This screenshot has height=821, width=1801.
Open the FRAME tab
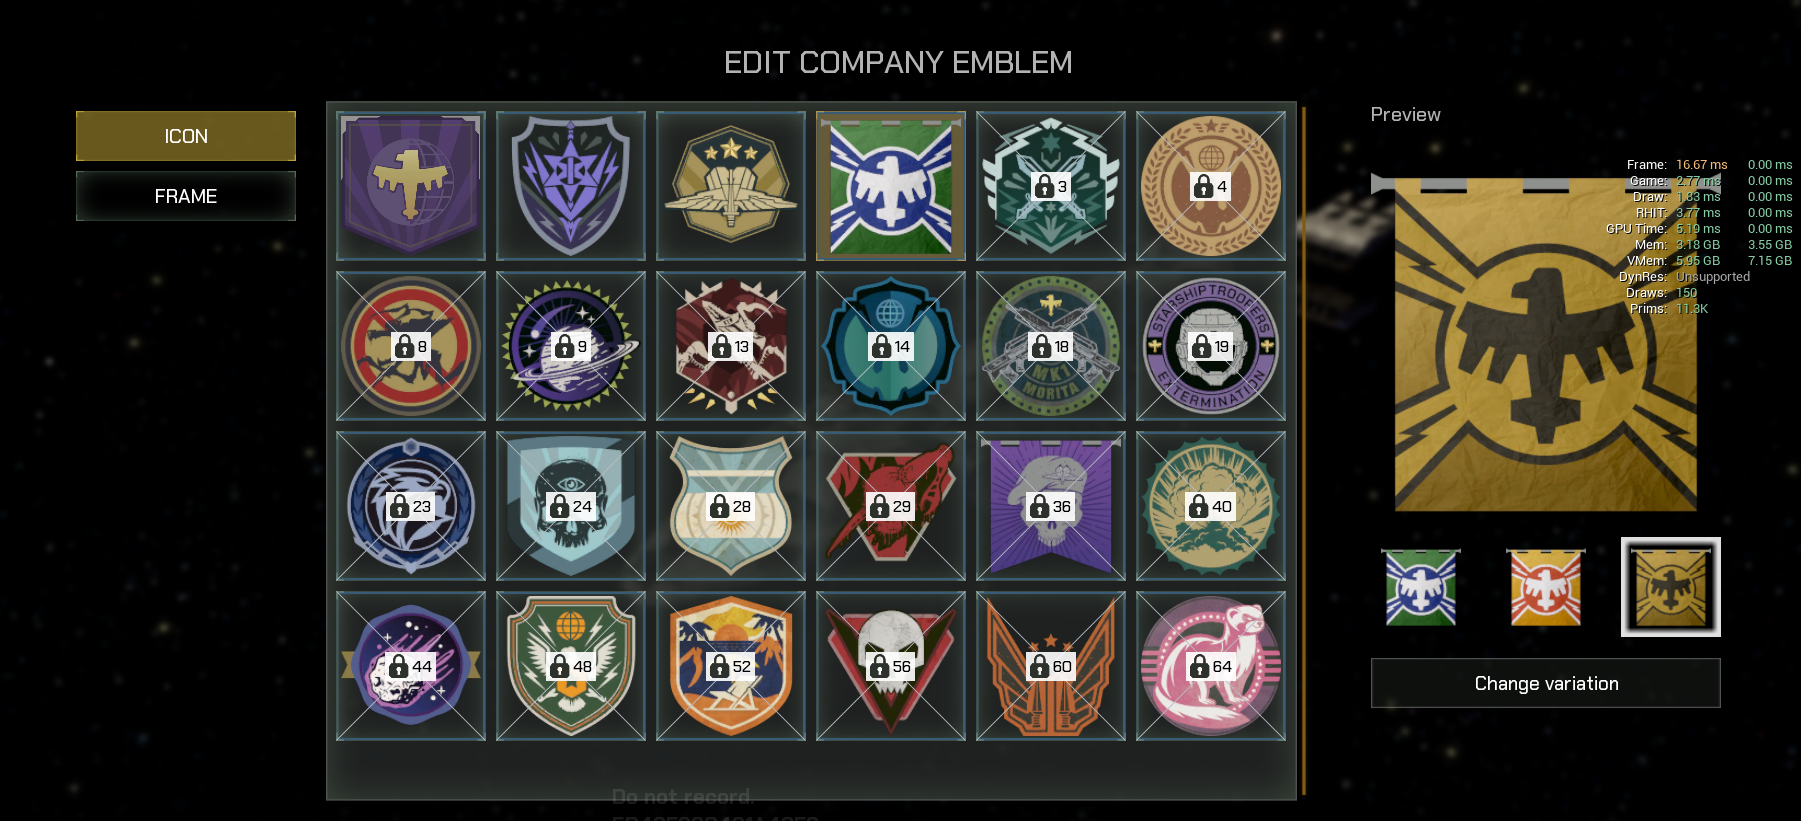pyautogui.click(x=186, y=196)
